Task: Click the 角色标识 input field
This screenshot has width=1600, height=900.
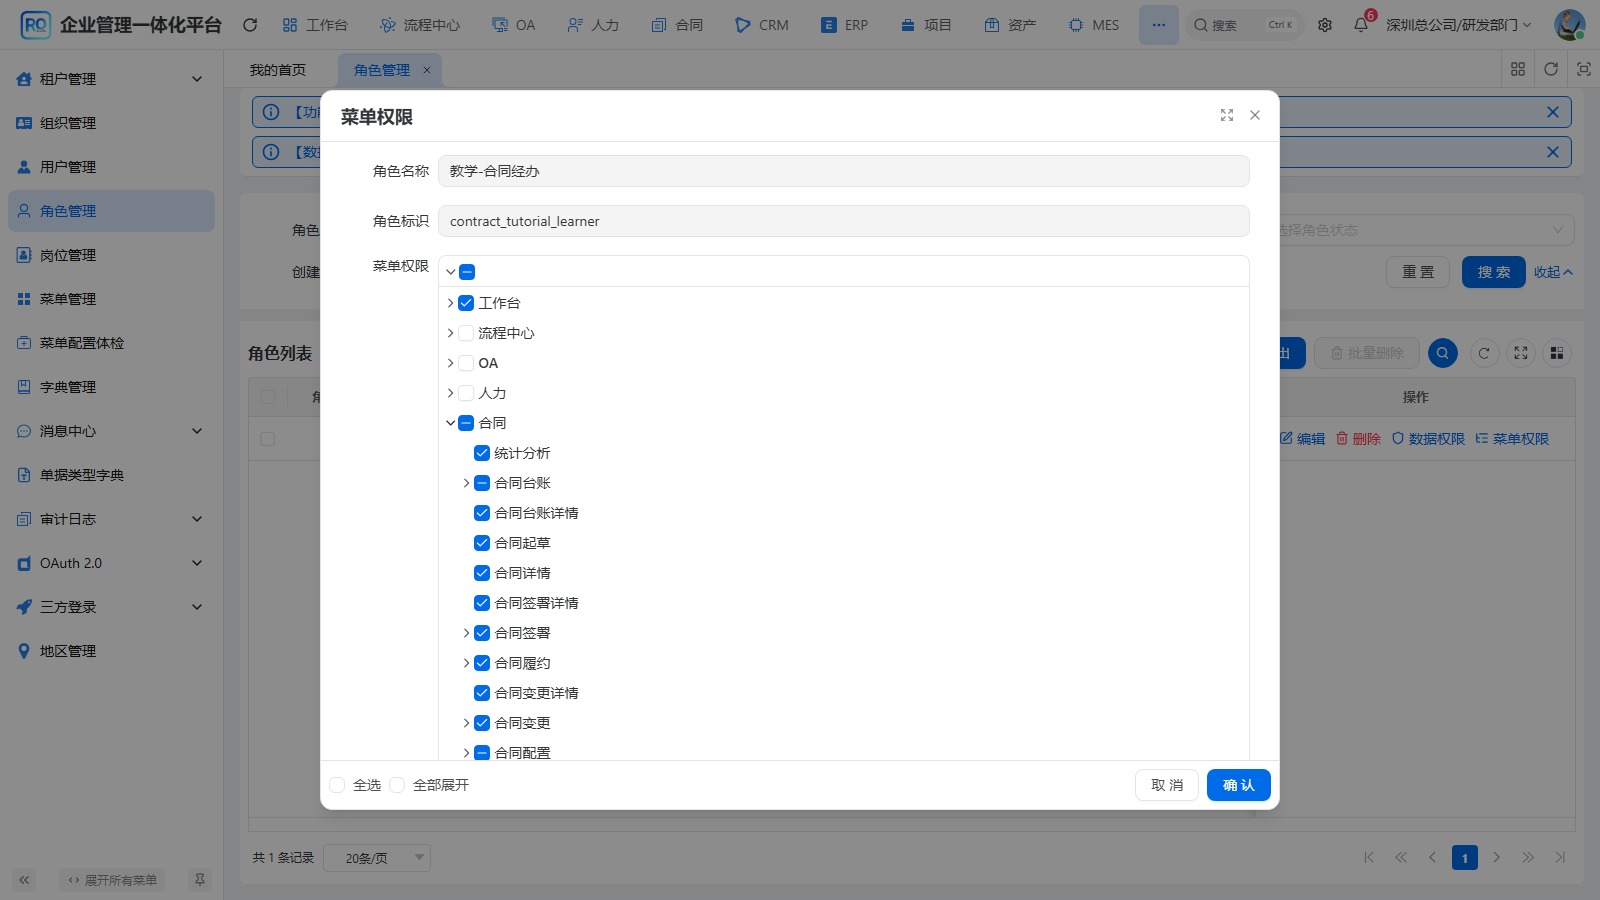Action: click(844, 221)
